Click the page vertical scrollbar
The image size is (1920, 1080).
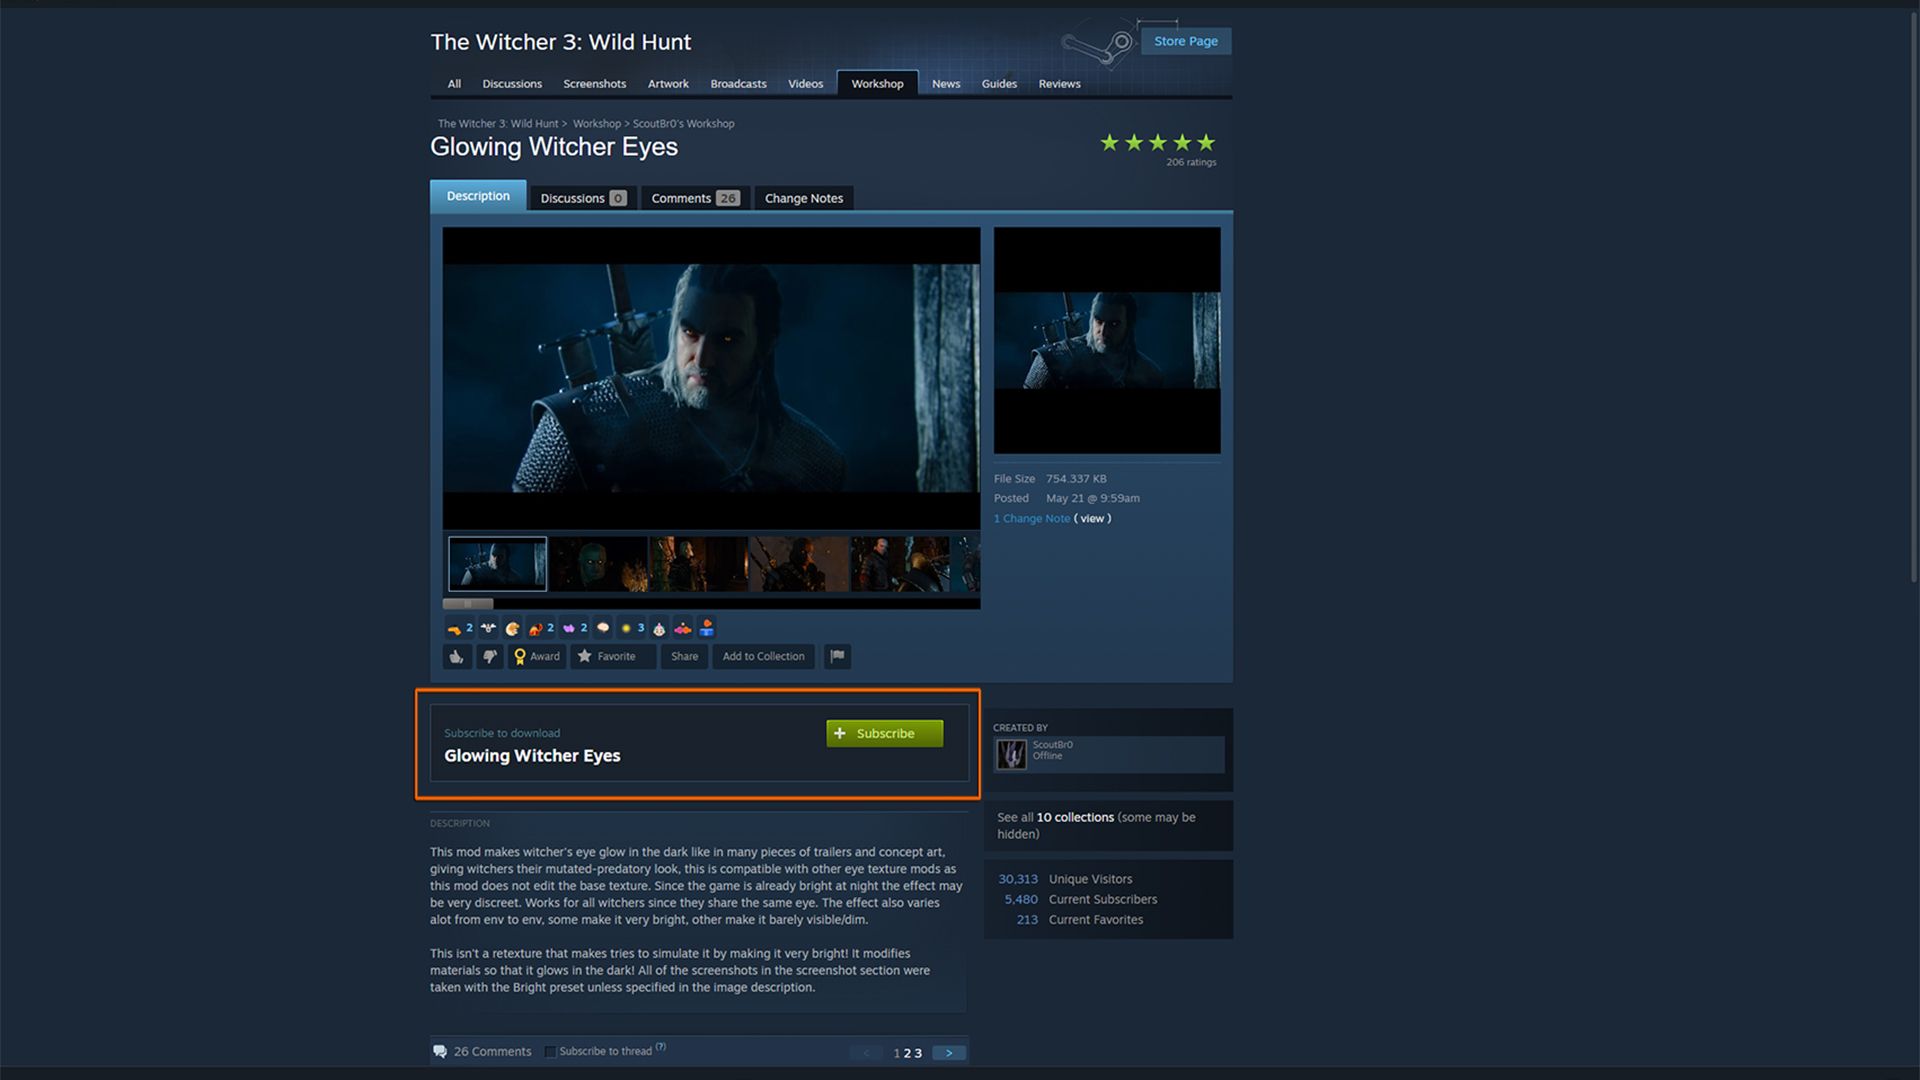point(1914,300)
